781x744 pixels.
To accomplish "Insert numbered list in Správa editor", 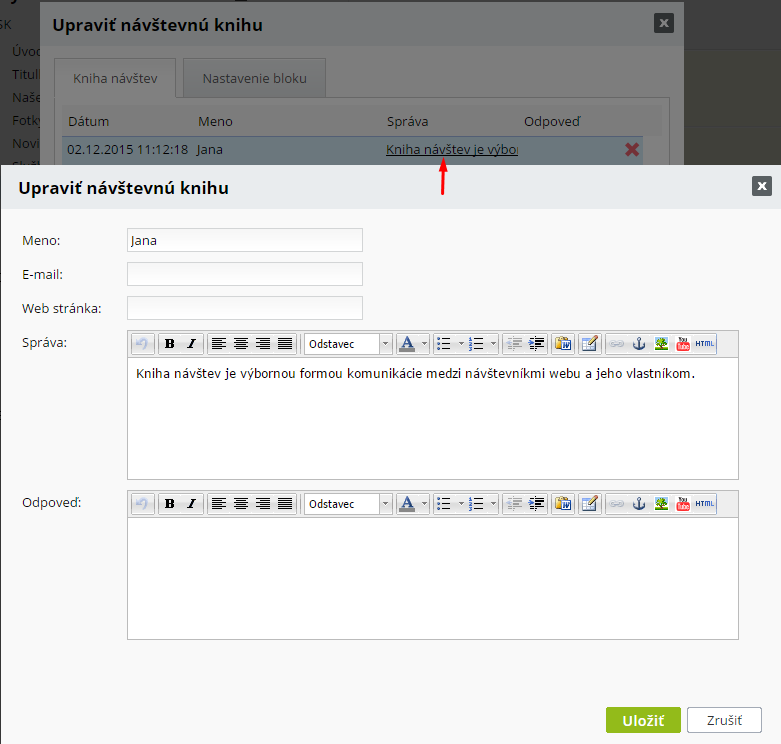I will 477,344.
